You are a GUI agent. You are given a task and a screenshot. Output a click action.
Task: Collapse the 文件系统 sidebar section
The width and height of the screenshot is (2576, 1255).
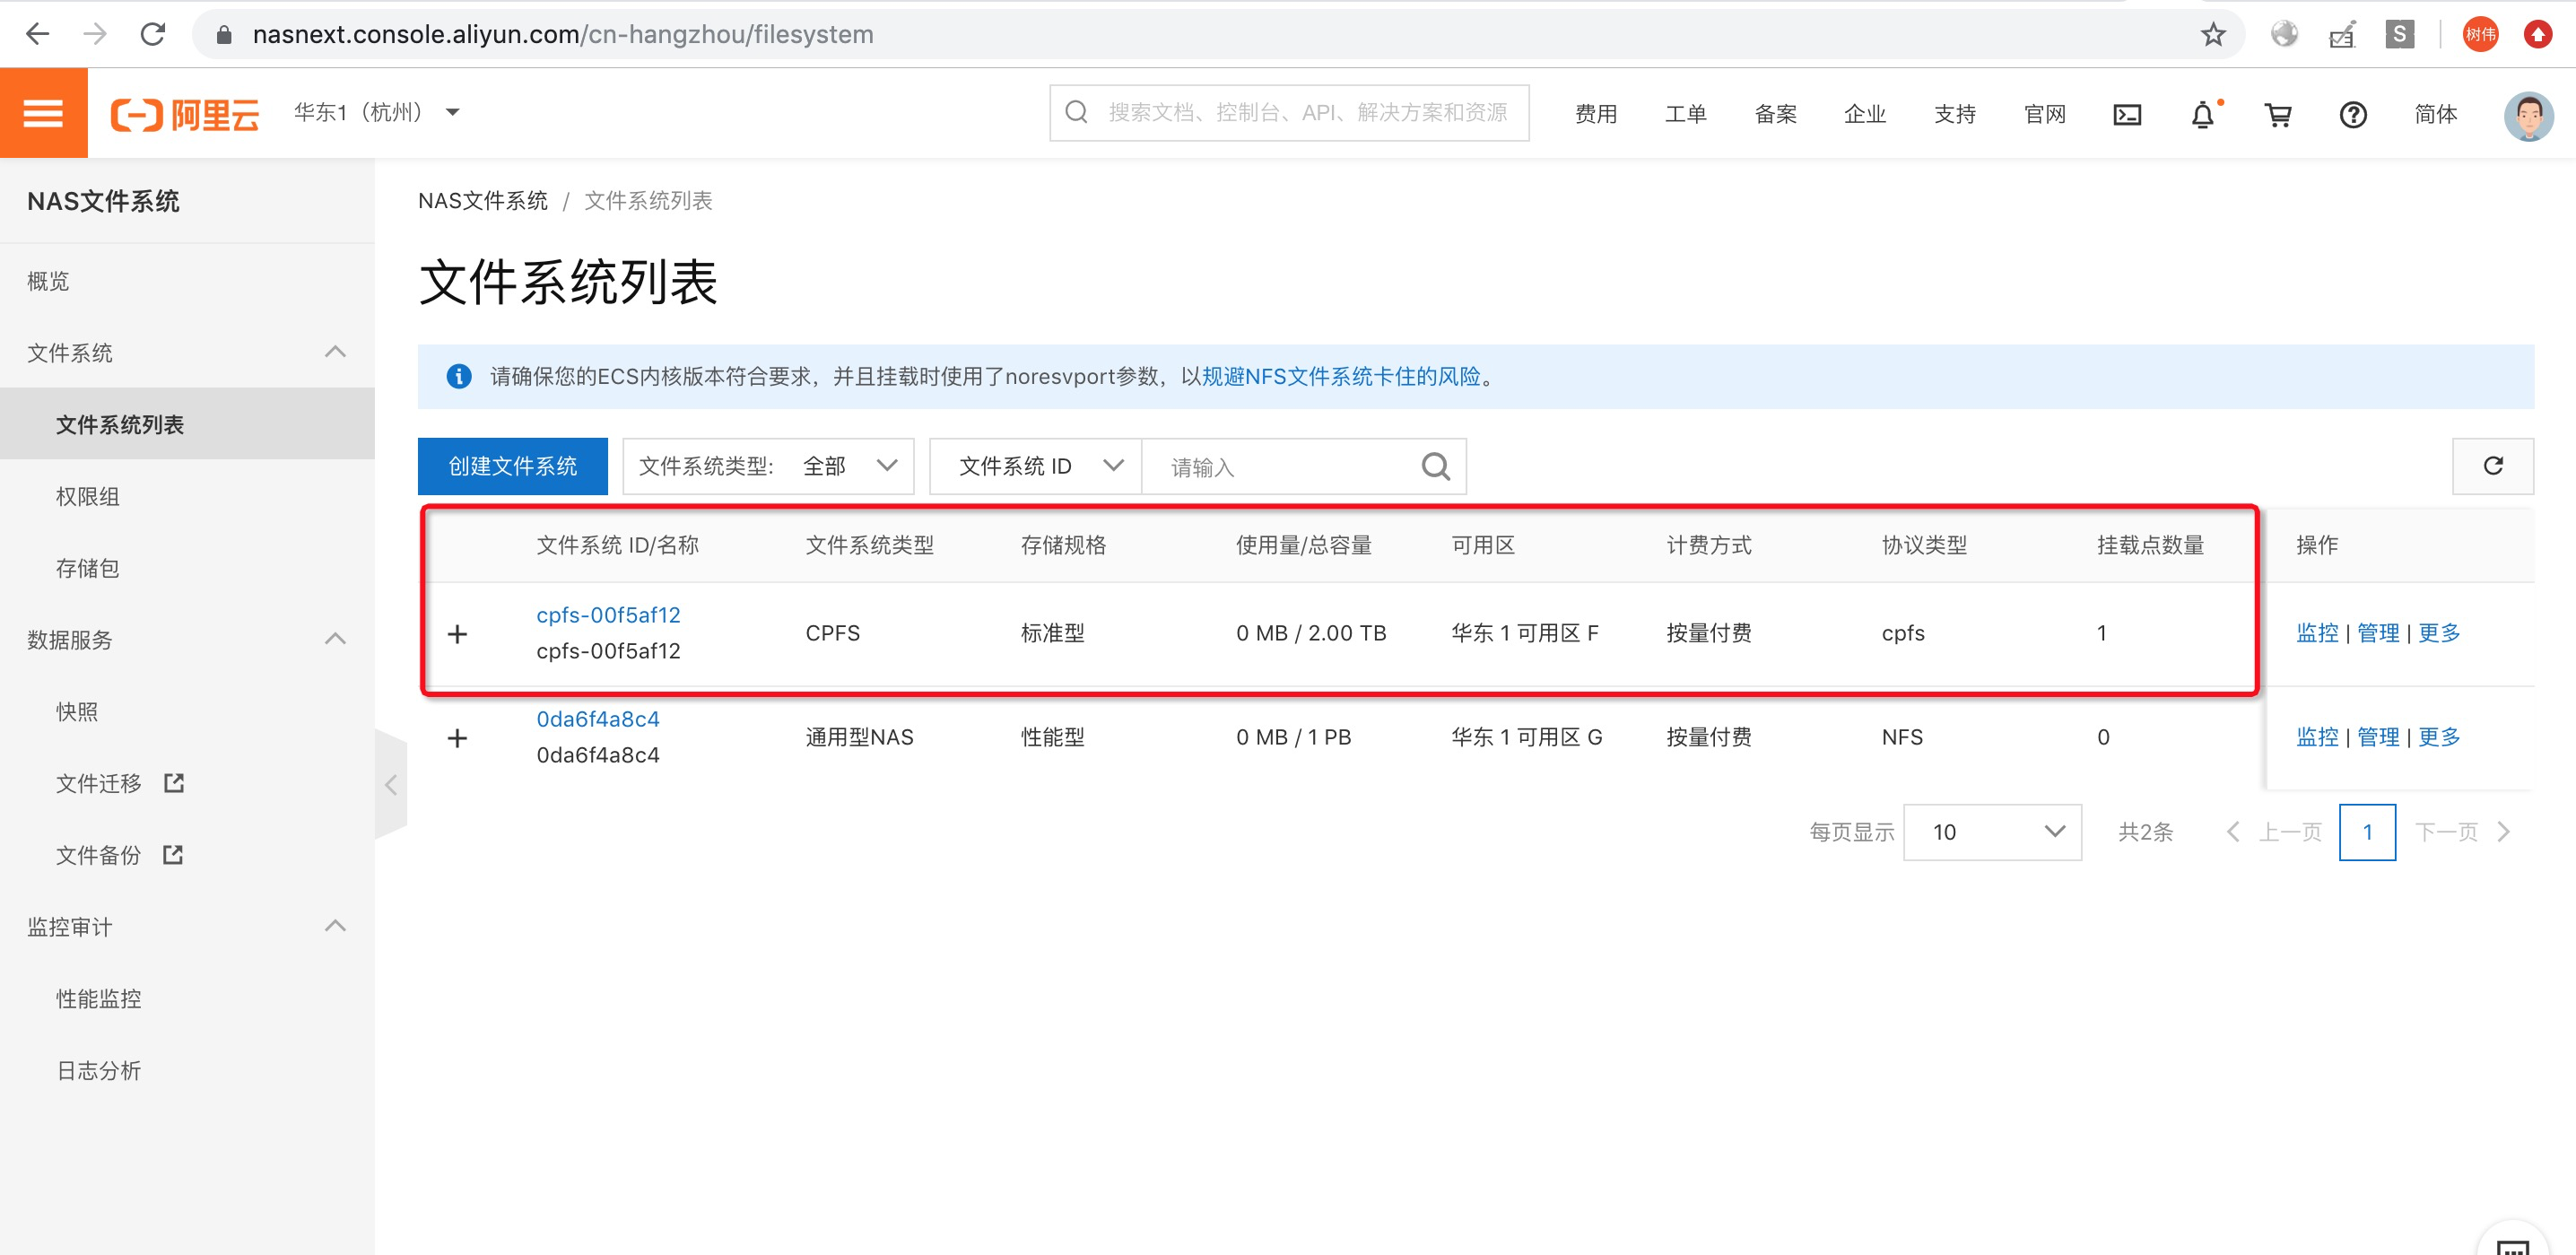336,352
